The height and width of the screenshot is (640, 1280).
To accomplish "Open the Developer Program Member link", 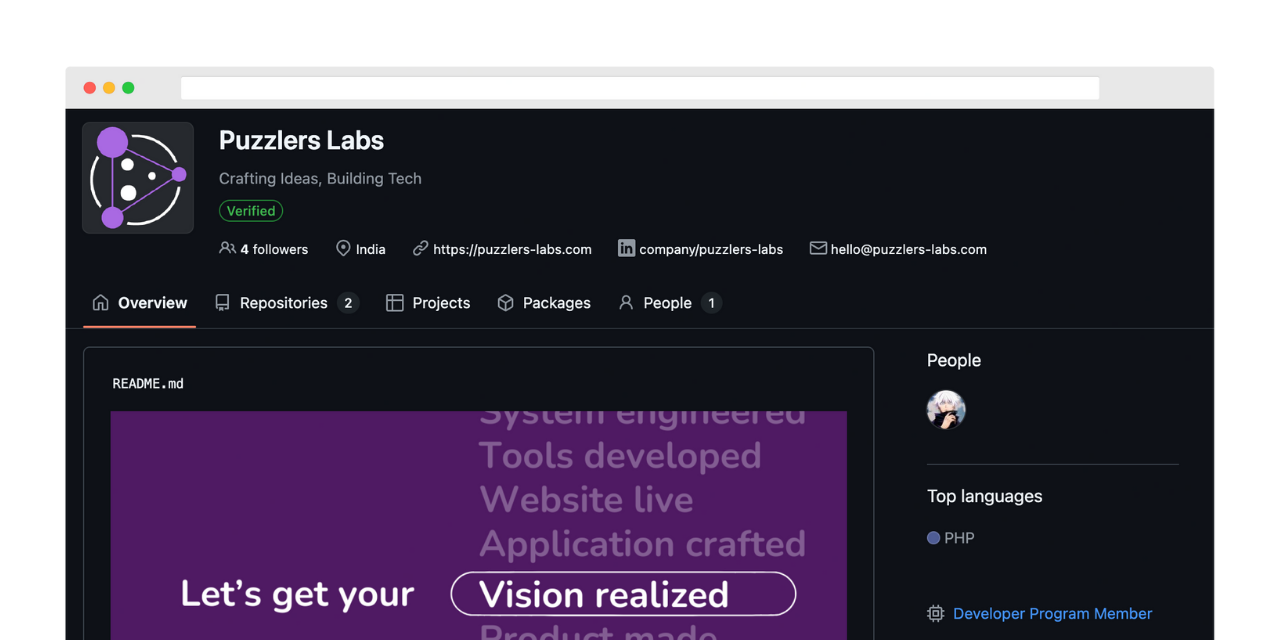I will pos(1052,613).
